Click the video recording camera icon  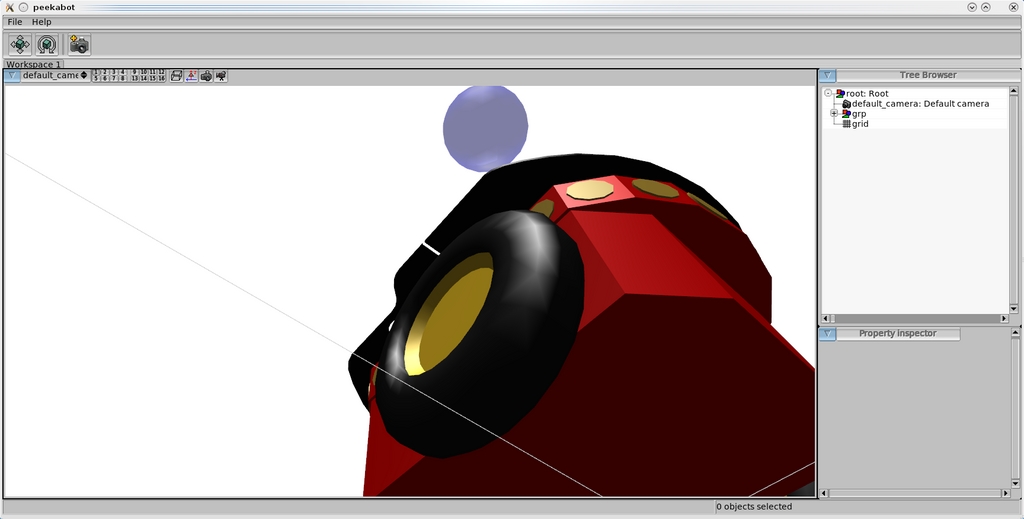coord(221,75)
